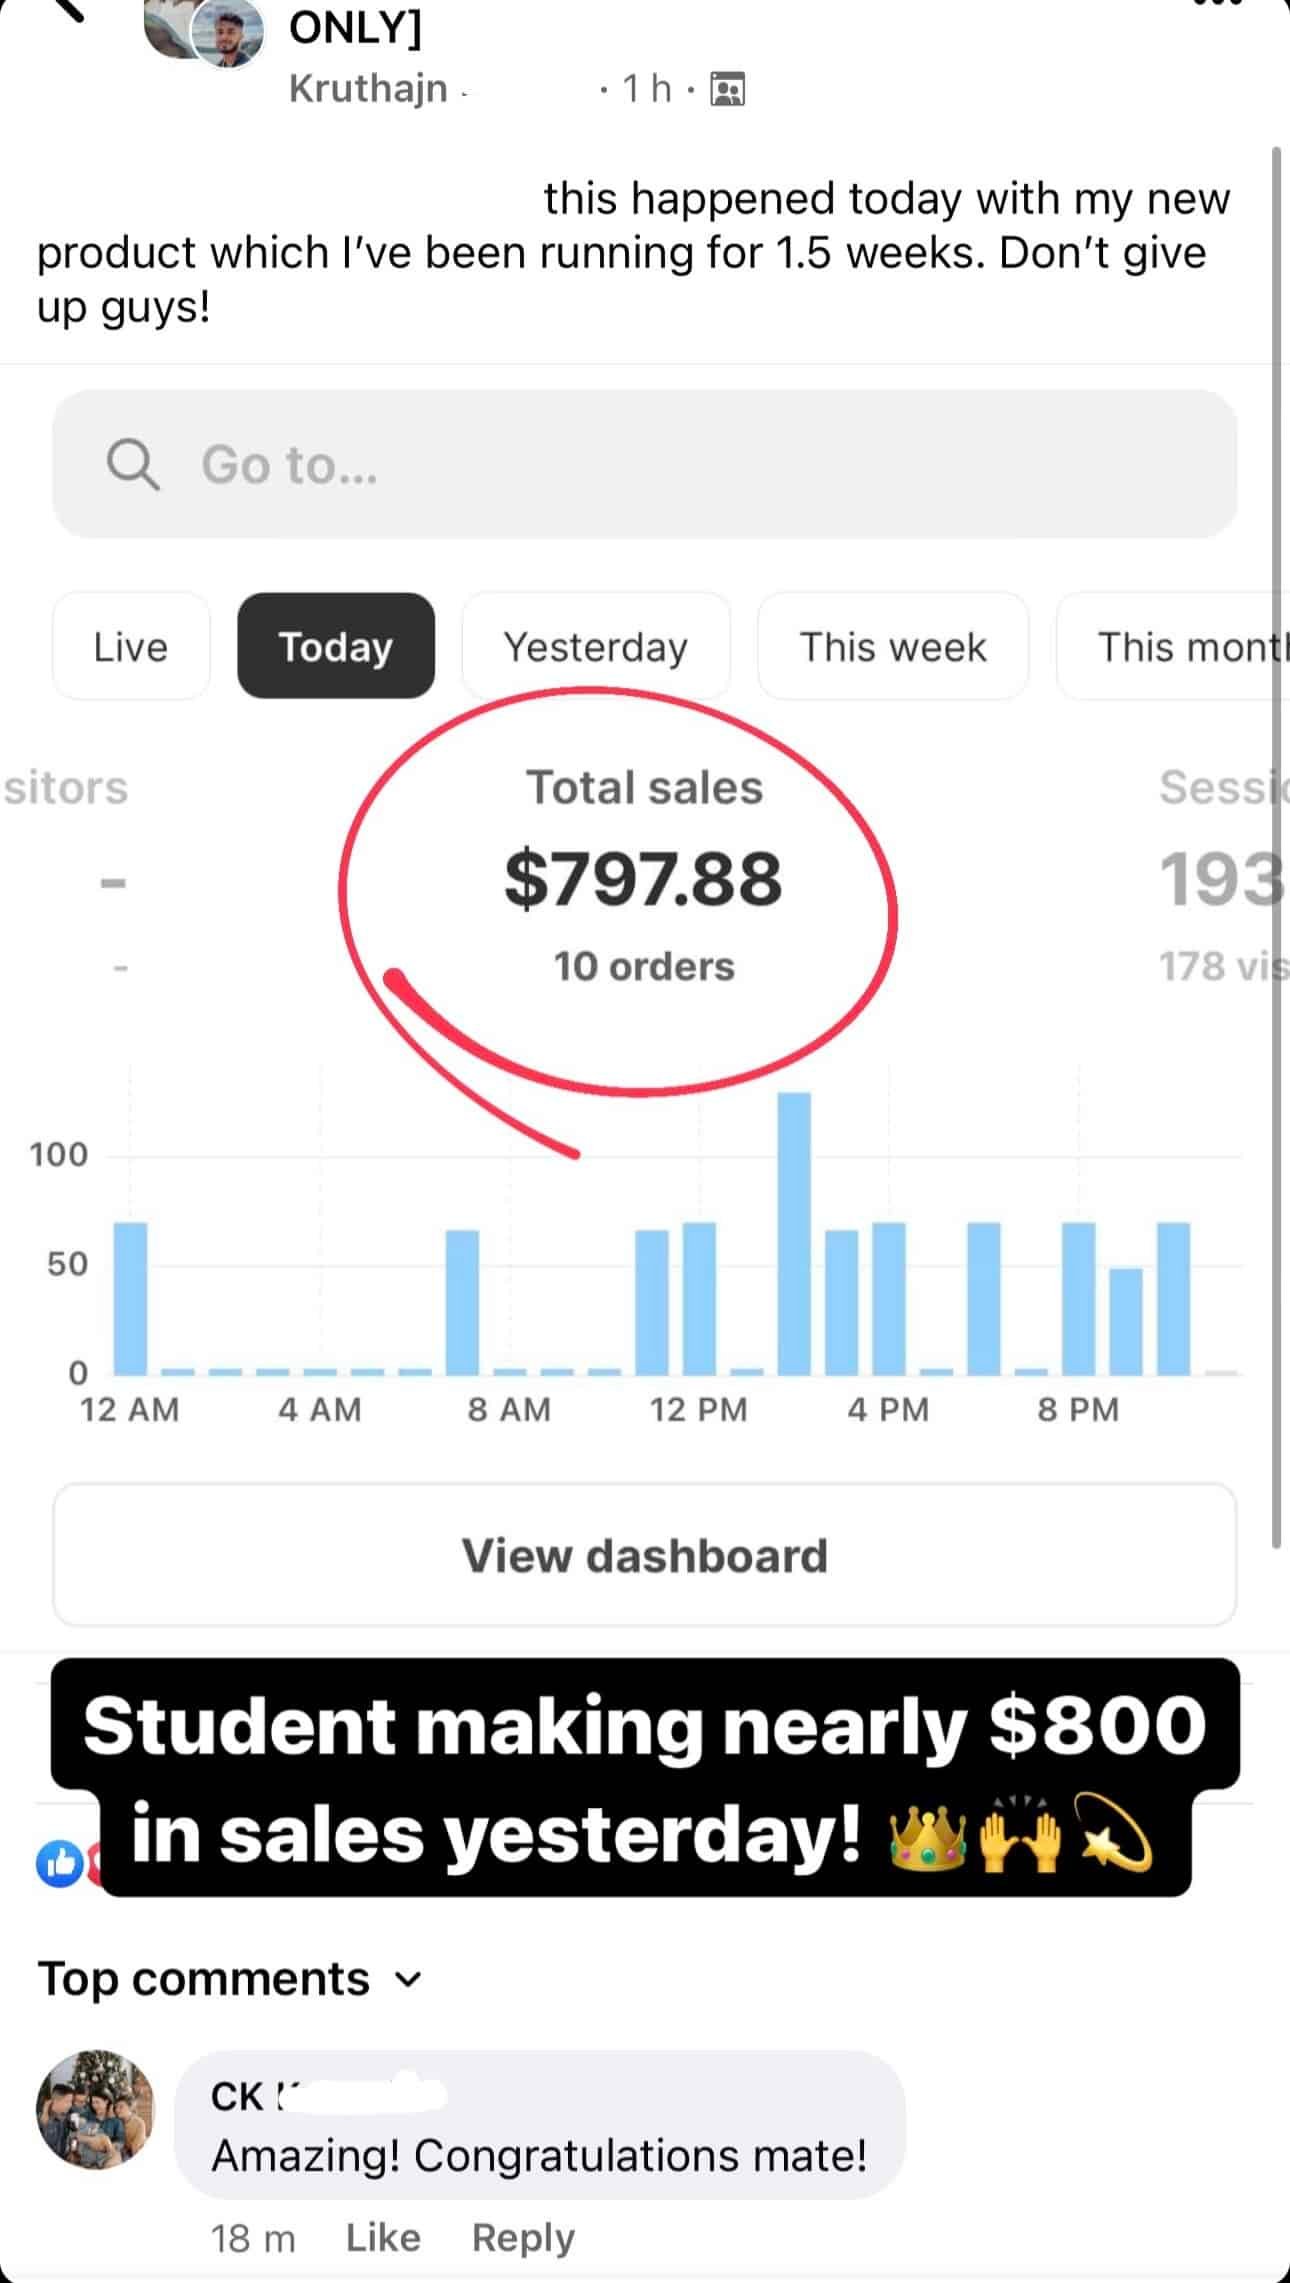Click the Go to... search field
Screen dimensions: 1290x2283
[x=644, y=465]
